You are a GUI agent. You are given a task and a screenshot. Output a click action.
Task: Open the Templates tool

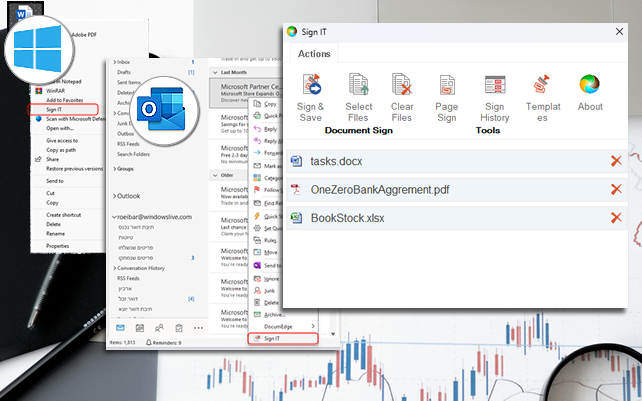coord(542,87)
